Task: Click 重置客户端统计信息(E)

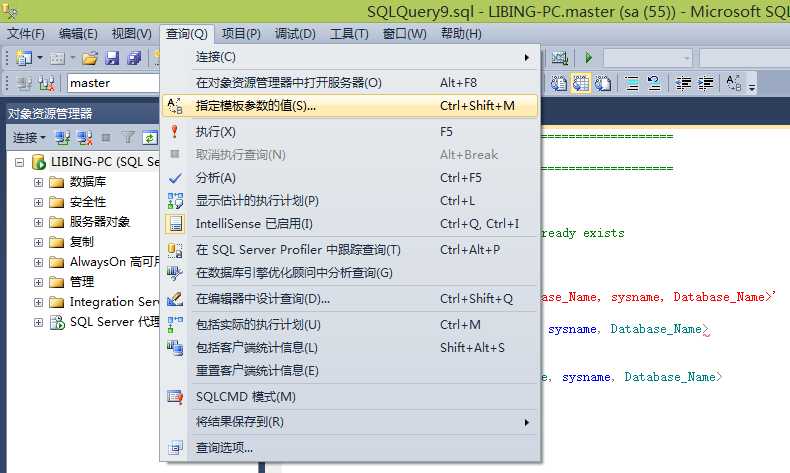Action: (x=350, y=371)
